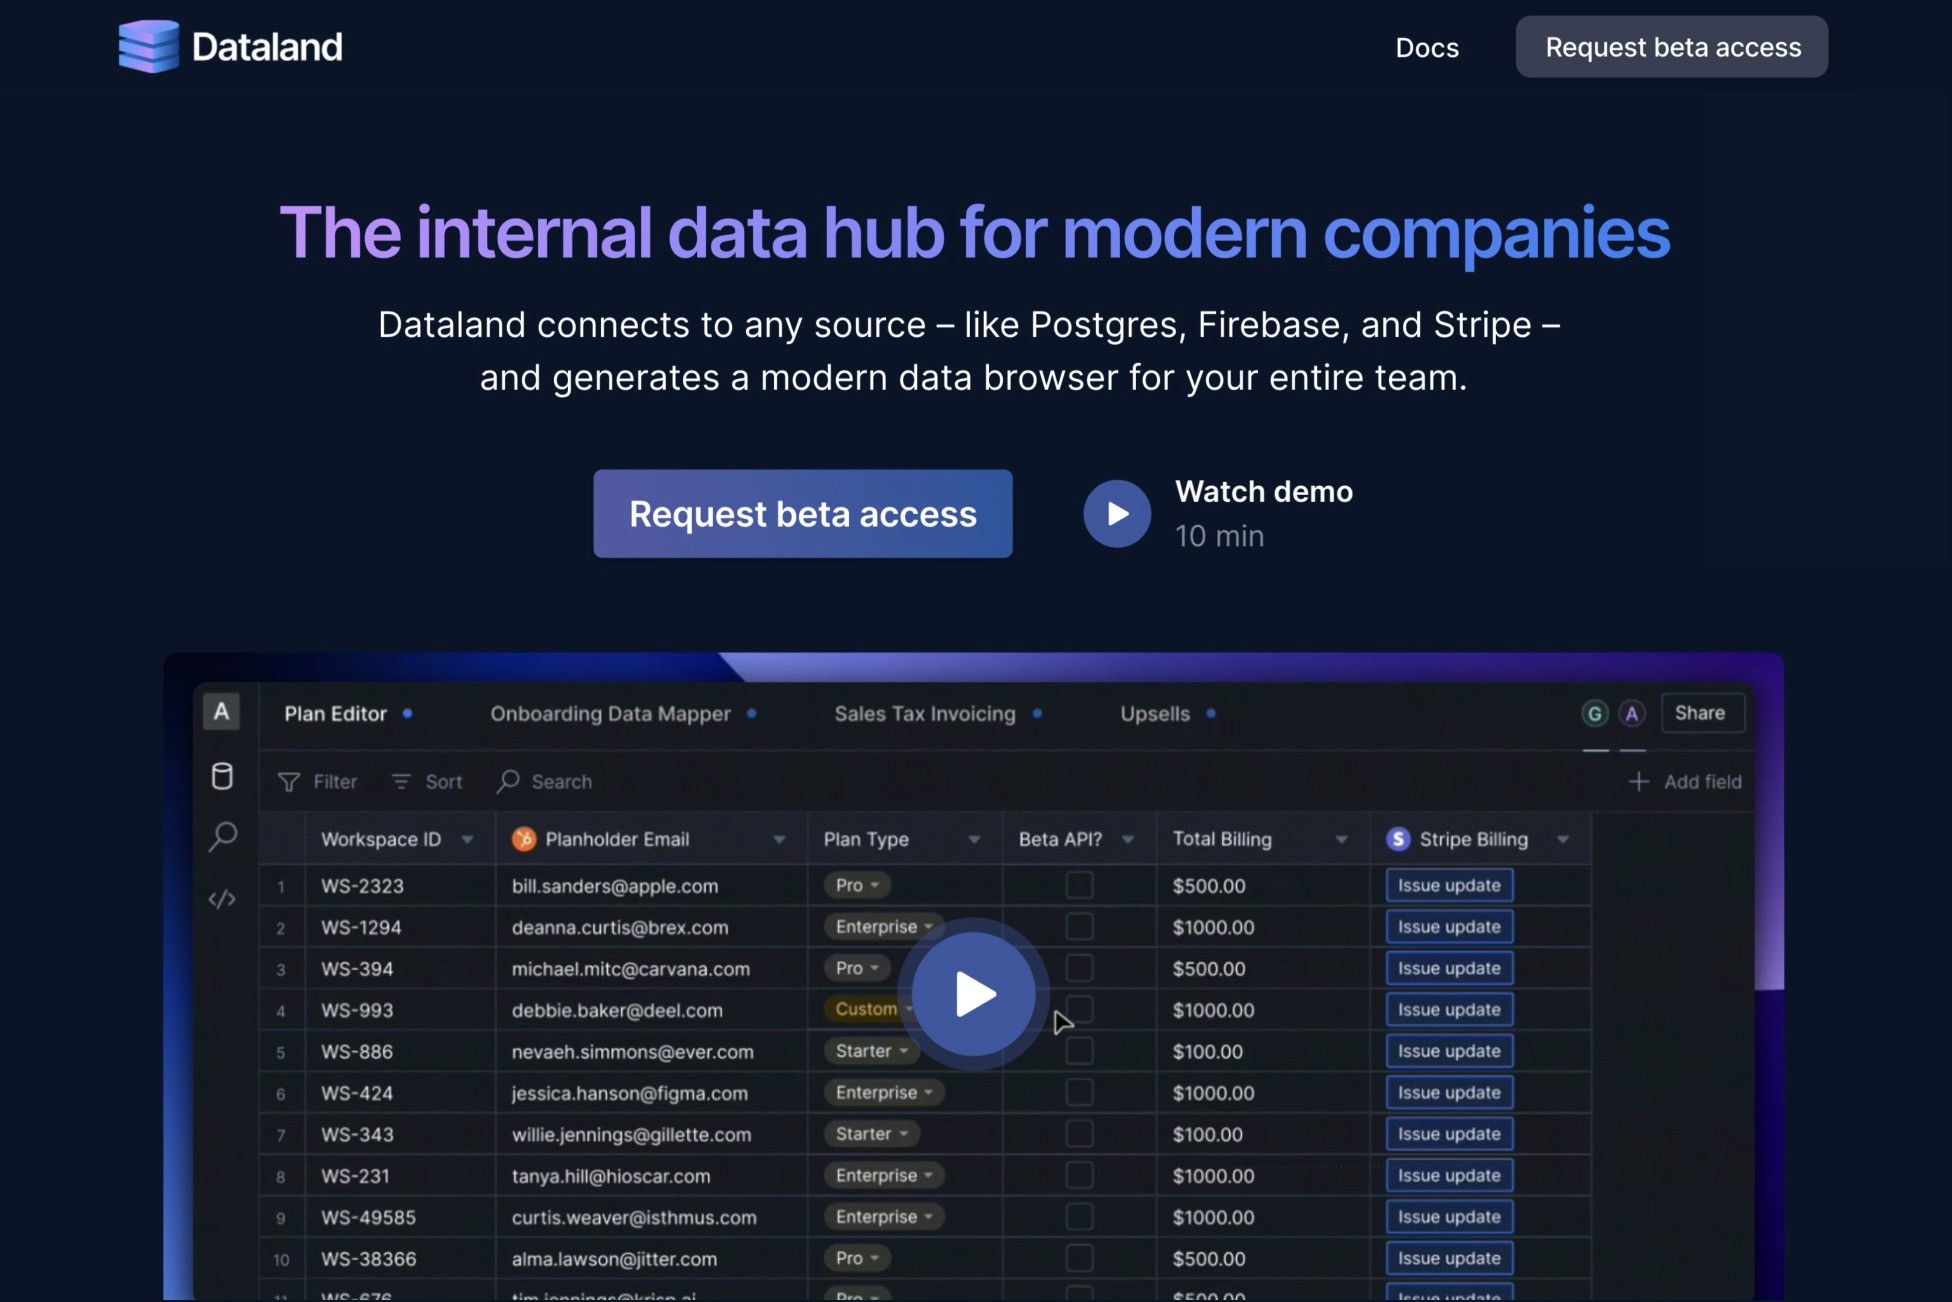Viewport: 1952px width, 1302px height.
Task: Check Beta API box for bill.sanders@apple.com
Action: 1079,885
